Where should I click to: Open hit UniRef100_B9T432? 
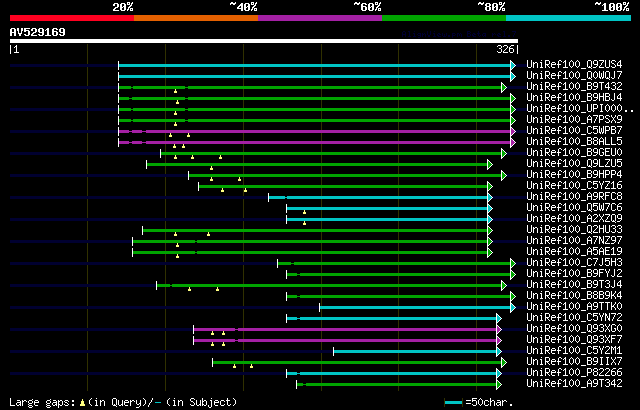tap(574, 86)
